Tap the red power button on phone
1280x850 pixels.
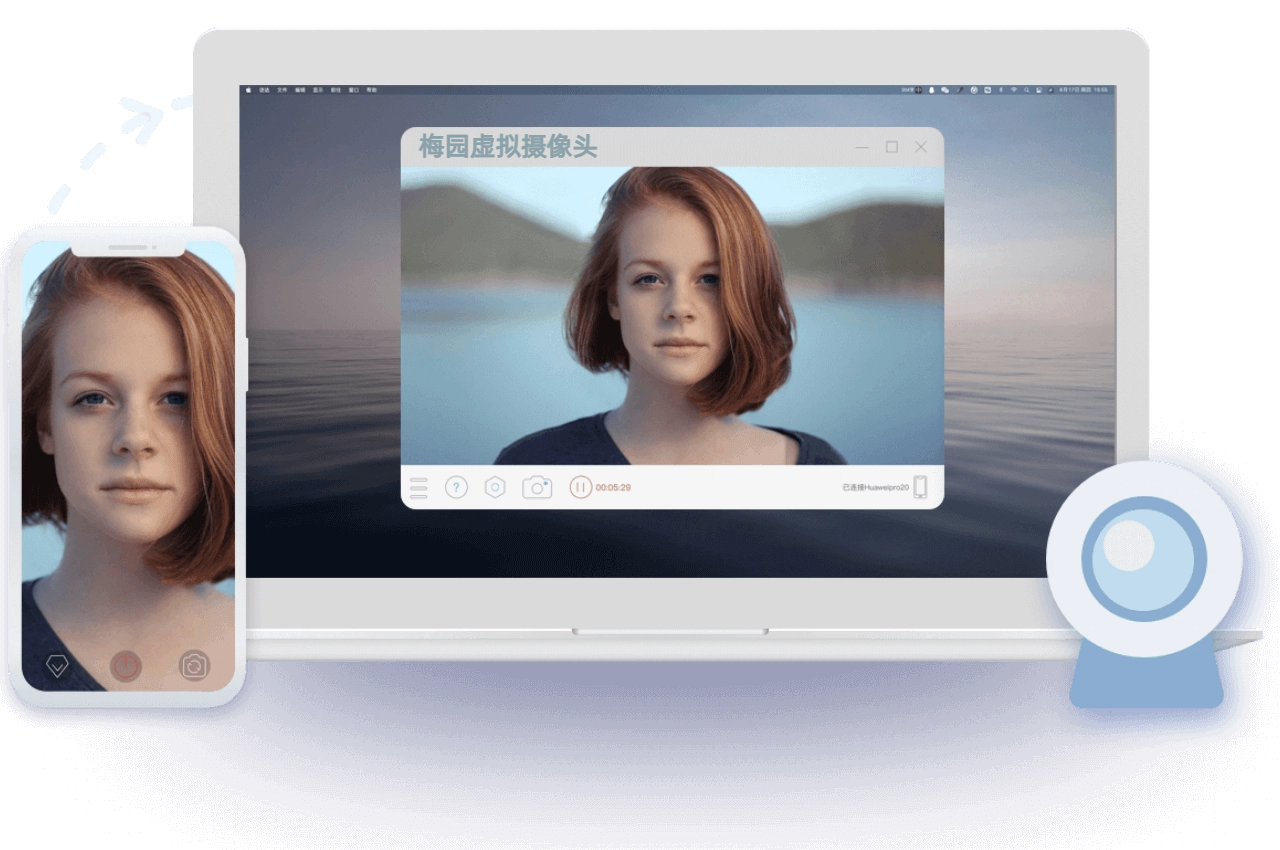click(126, 666)
